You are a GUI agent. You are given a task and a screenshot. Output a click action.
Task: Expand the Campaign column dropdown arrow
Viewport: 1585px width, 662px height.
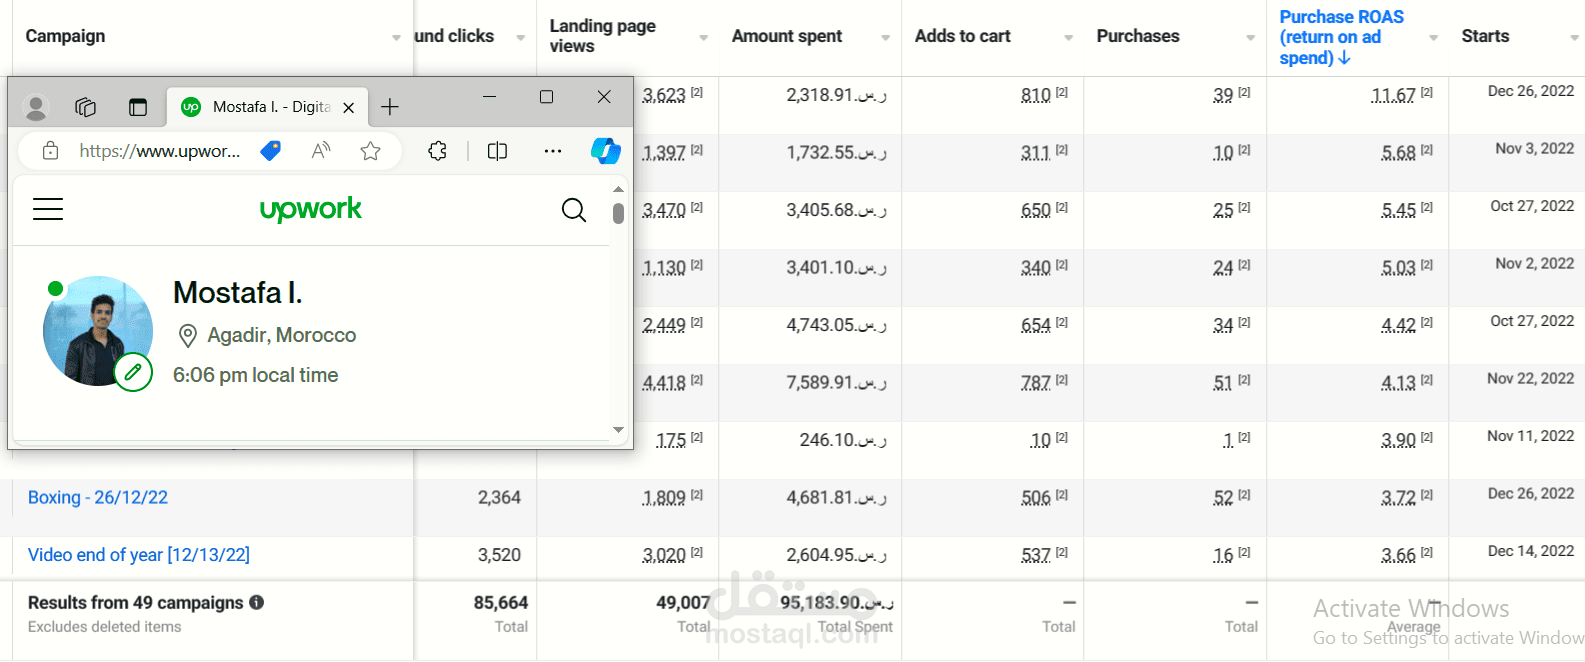point(396,38)
